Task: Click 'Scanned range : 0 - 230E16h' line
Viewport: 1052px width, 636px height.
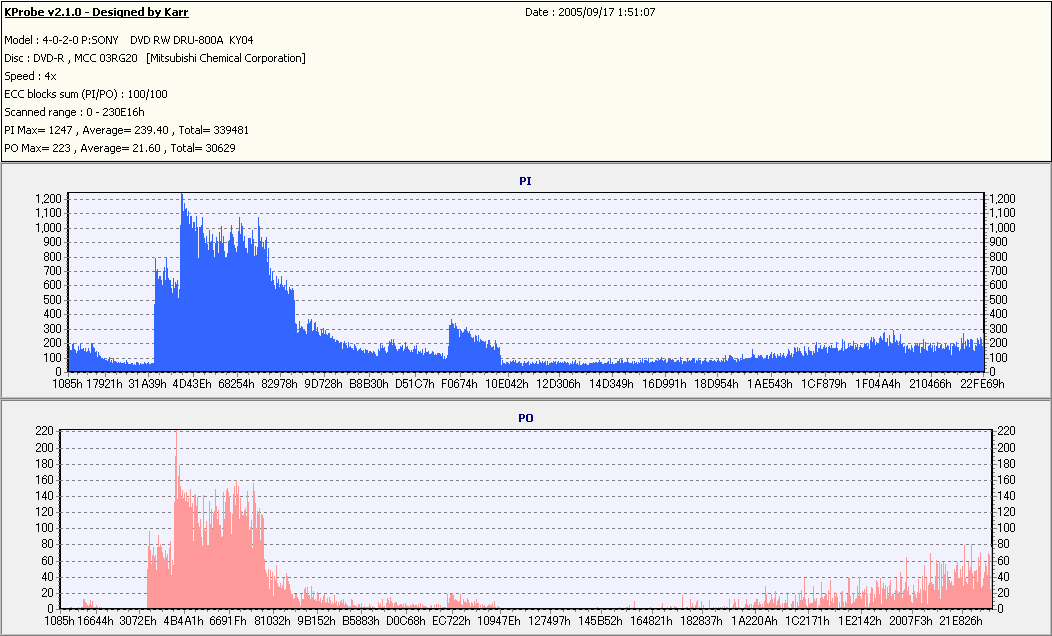Action: coord(74,113)
